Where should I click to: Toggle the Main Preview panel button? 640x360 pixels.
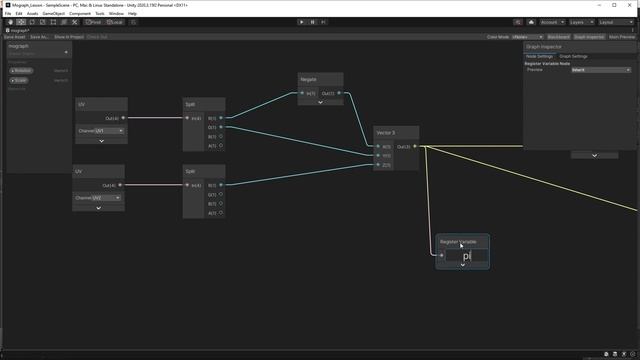click(622, 37)
